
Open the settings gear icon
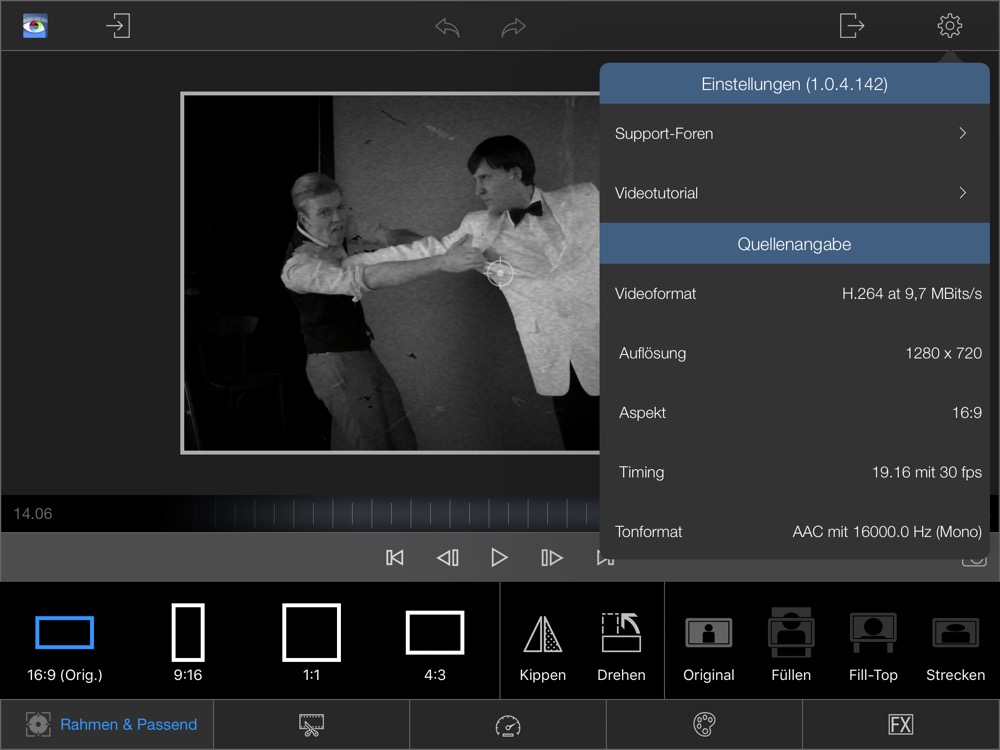tap(949, 26)
